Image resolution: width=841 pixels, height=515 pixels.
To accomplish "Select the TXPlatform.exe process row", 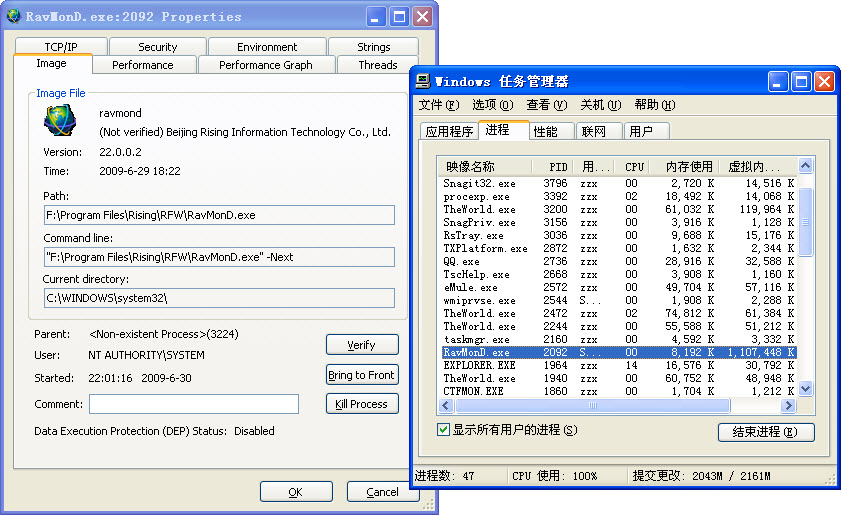I will (x=618, y=248).
